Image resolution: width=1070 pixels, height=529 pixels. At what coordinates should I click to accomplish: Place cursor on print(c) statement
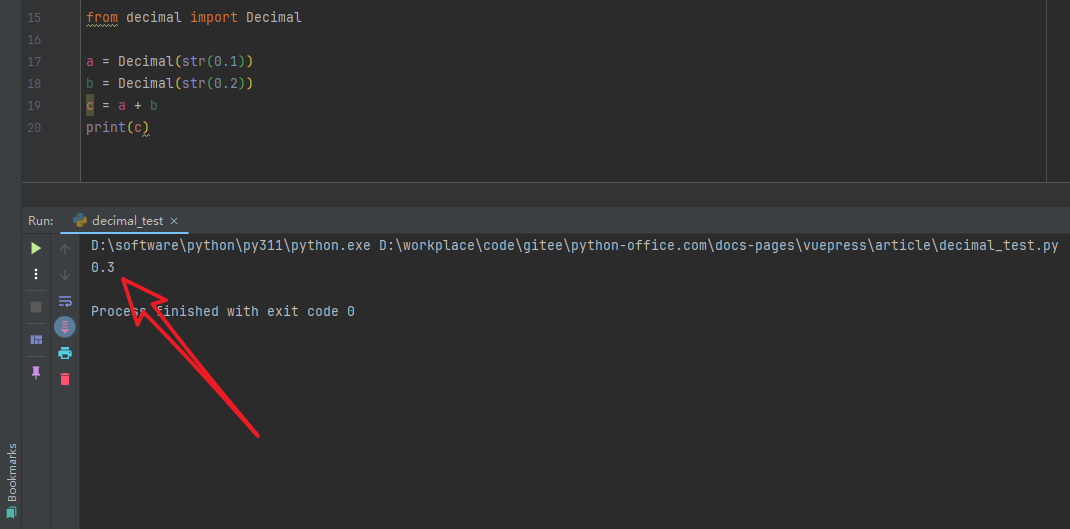tap(116, 128)
